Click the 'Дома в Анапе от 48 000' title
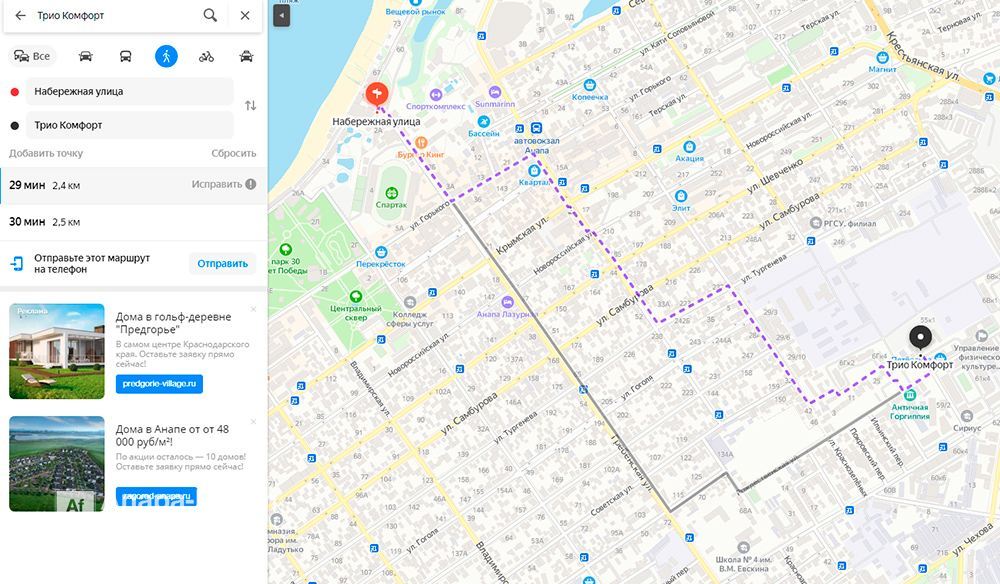1000x584 pixels. 172,435
